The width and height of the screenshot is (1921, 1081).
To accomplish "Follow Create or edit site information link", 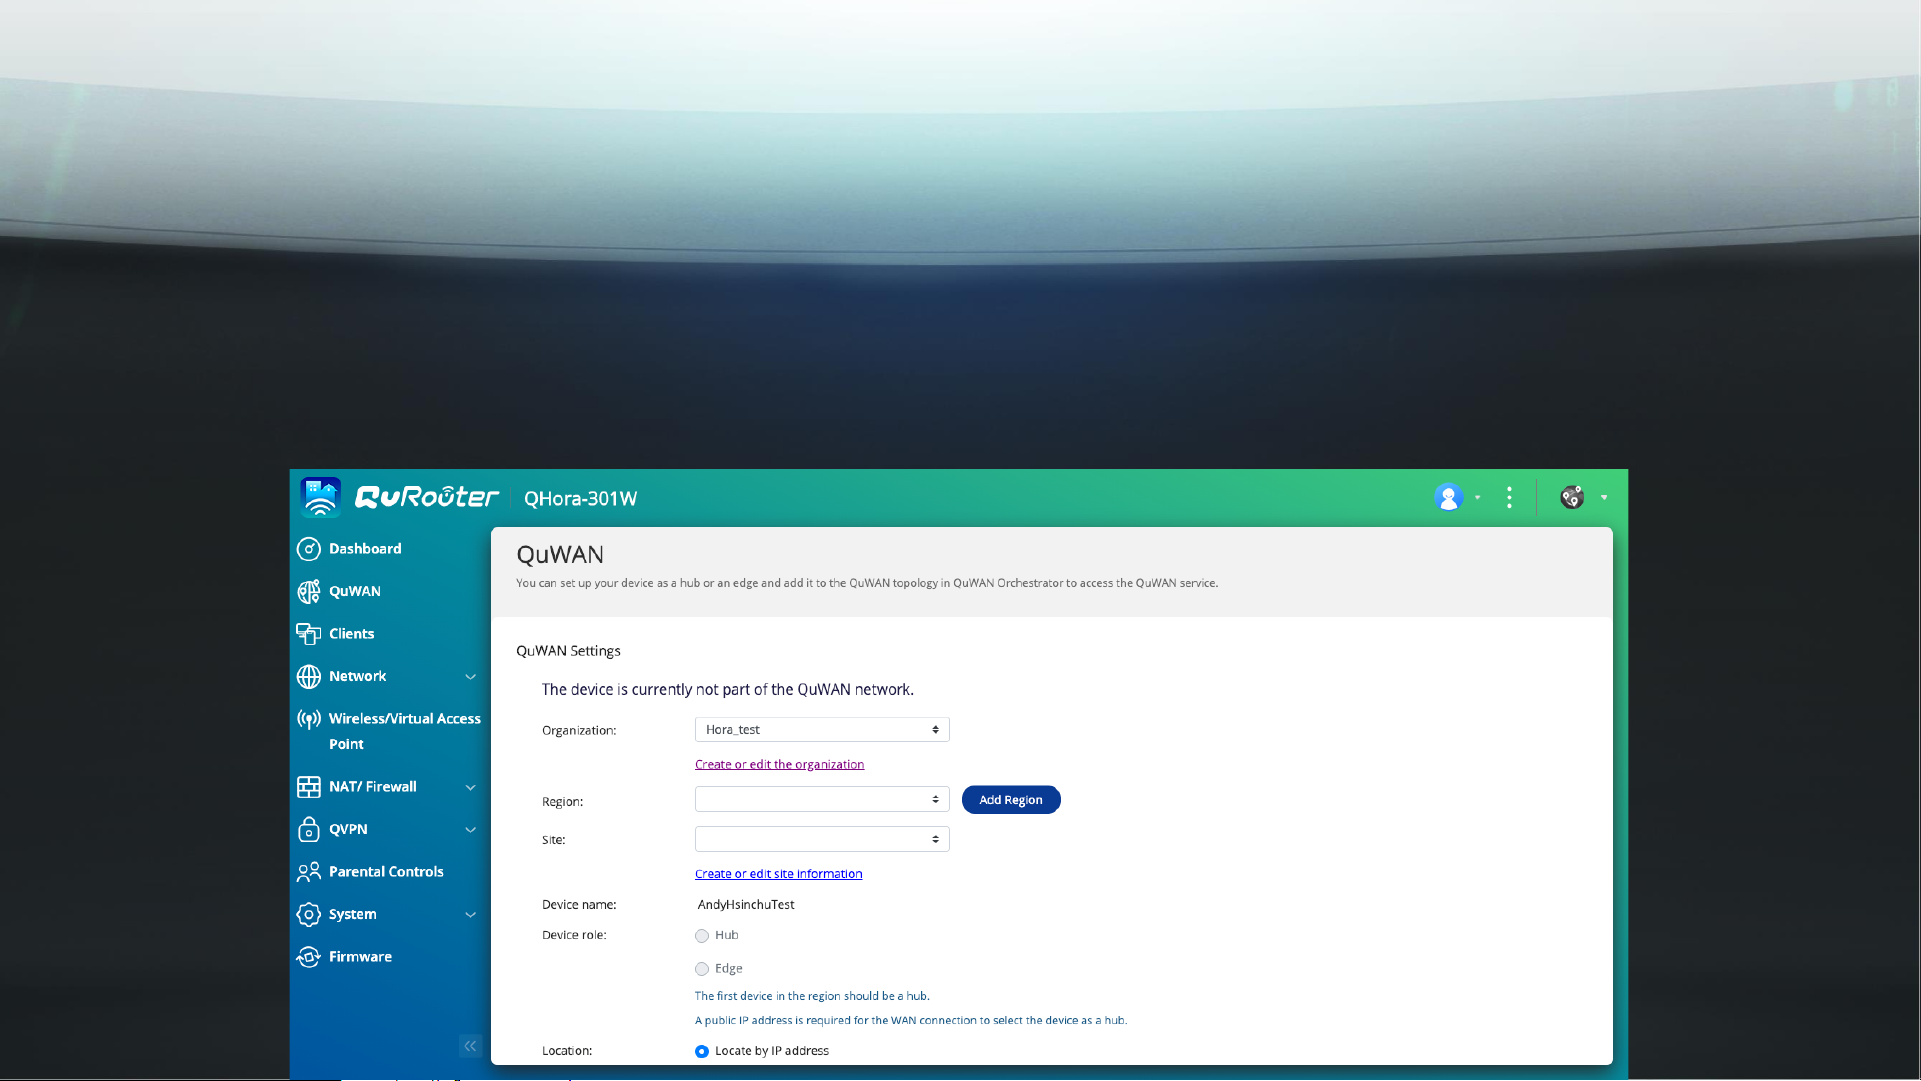I will tap(778, 874).
